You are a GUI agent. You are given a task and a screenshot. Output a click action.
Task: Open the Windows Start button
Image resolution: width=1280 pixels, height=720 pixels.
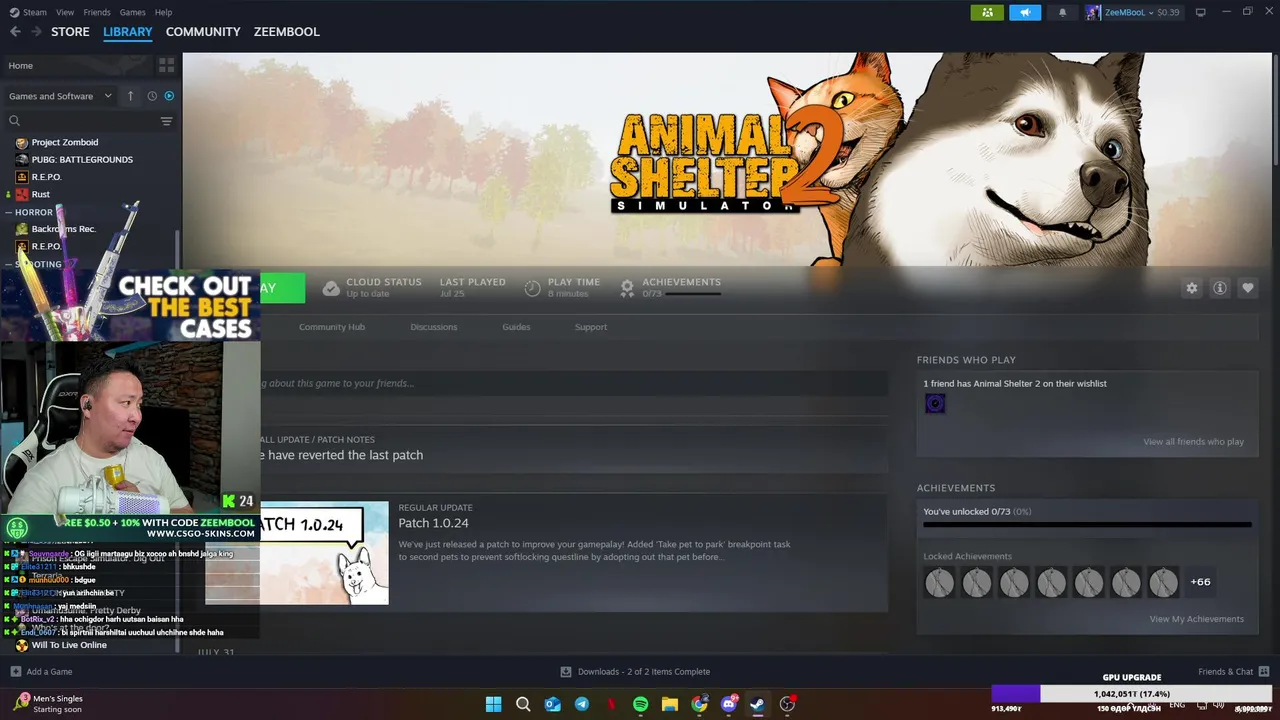493,704
